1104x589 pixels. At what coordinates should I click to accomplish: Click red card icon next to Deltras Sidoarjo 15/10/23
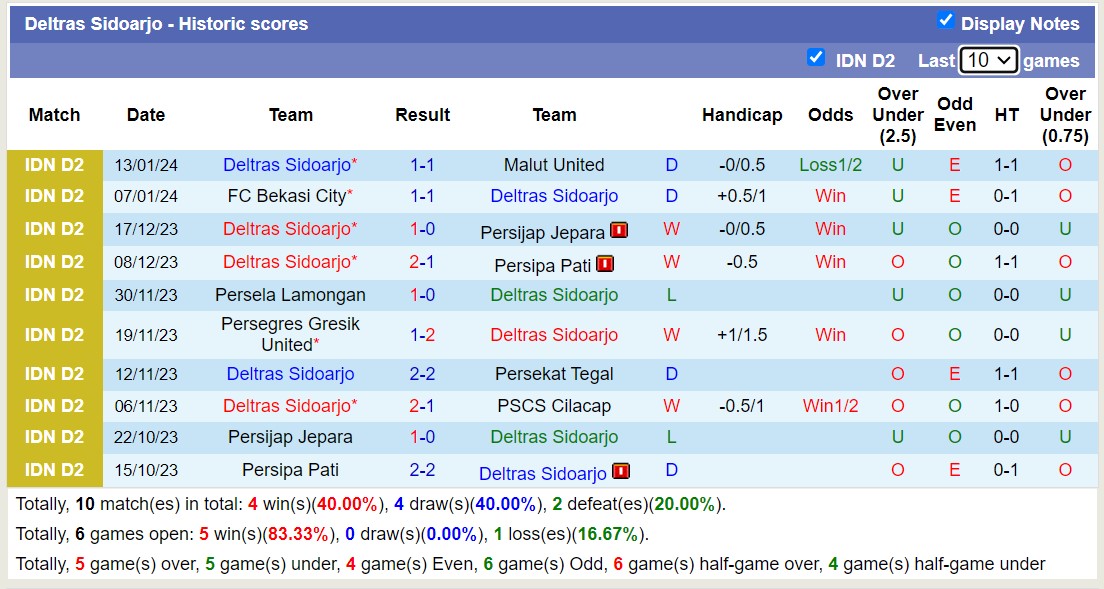coord(621,471)
